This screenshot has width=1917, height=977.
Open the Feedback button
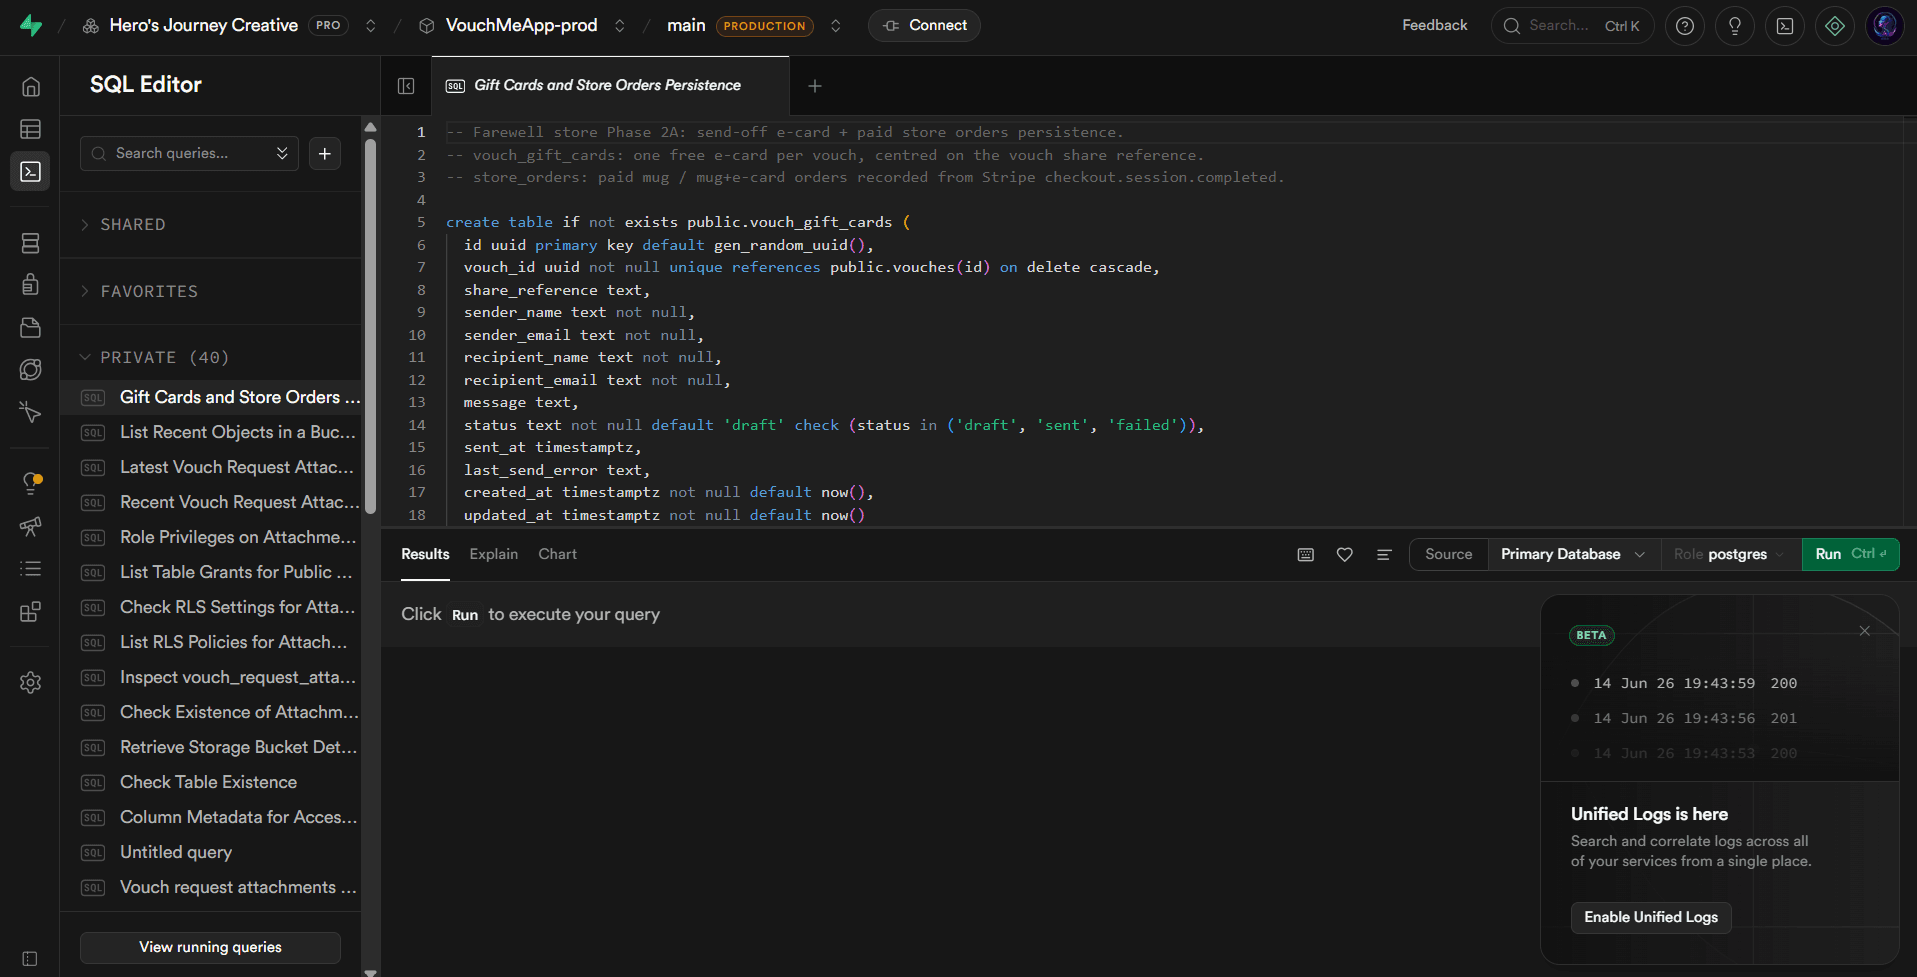tap(1434, 26)
